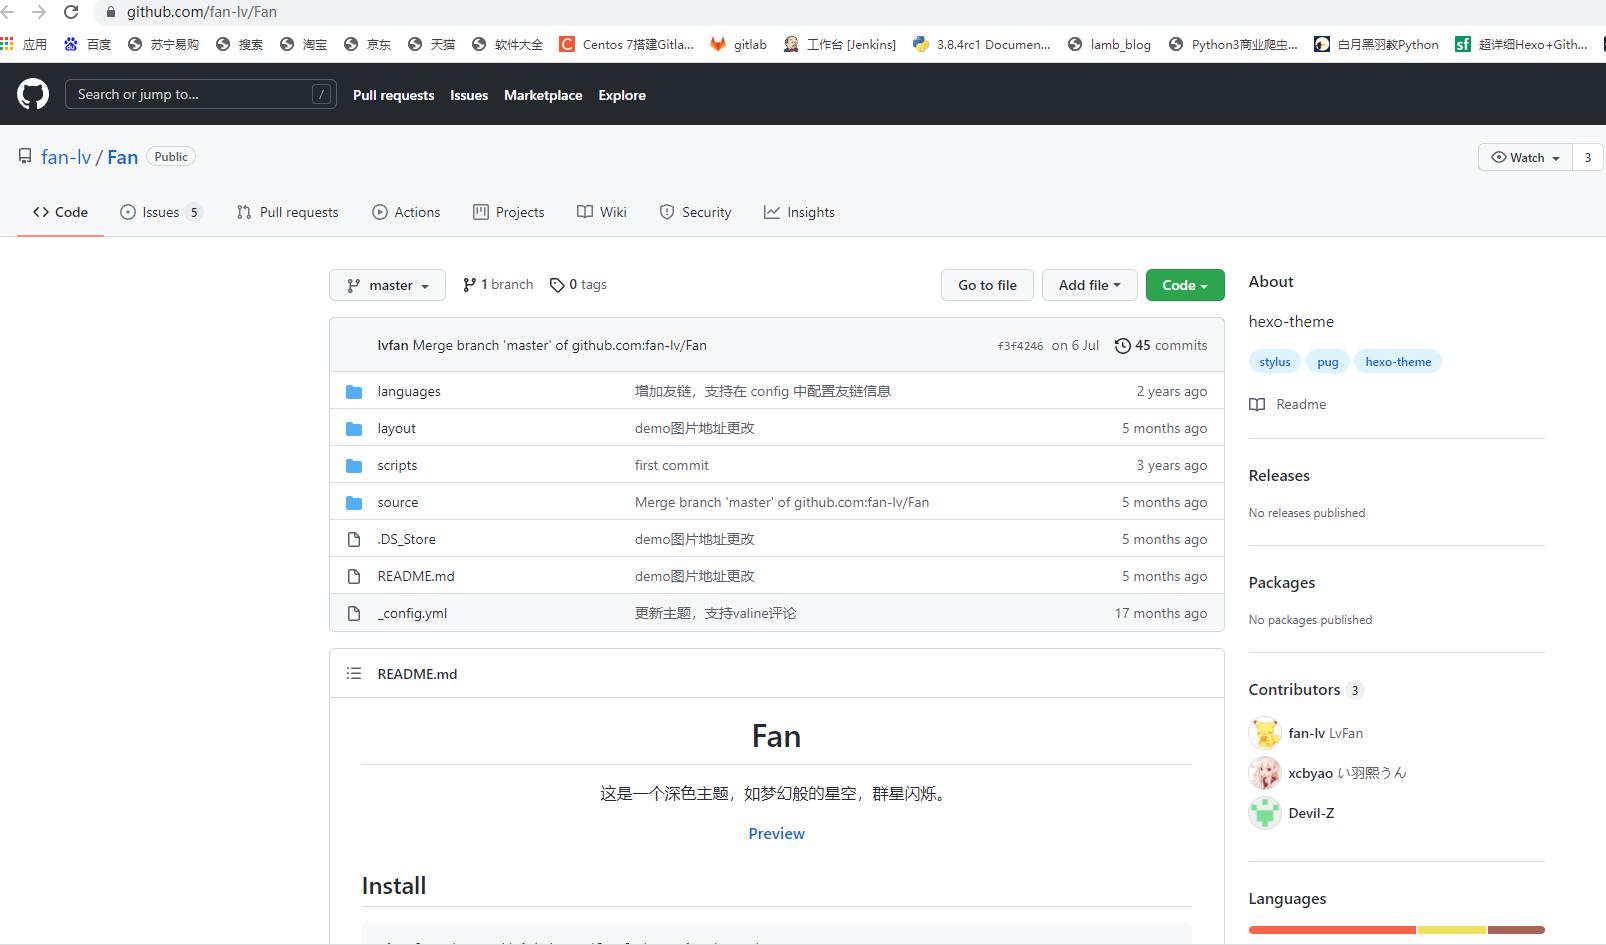
Task: Click the GitHub Octocat logo
Action: (33, 94)
